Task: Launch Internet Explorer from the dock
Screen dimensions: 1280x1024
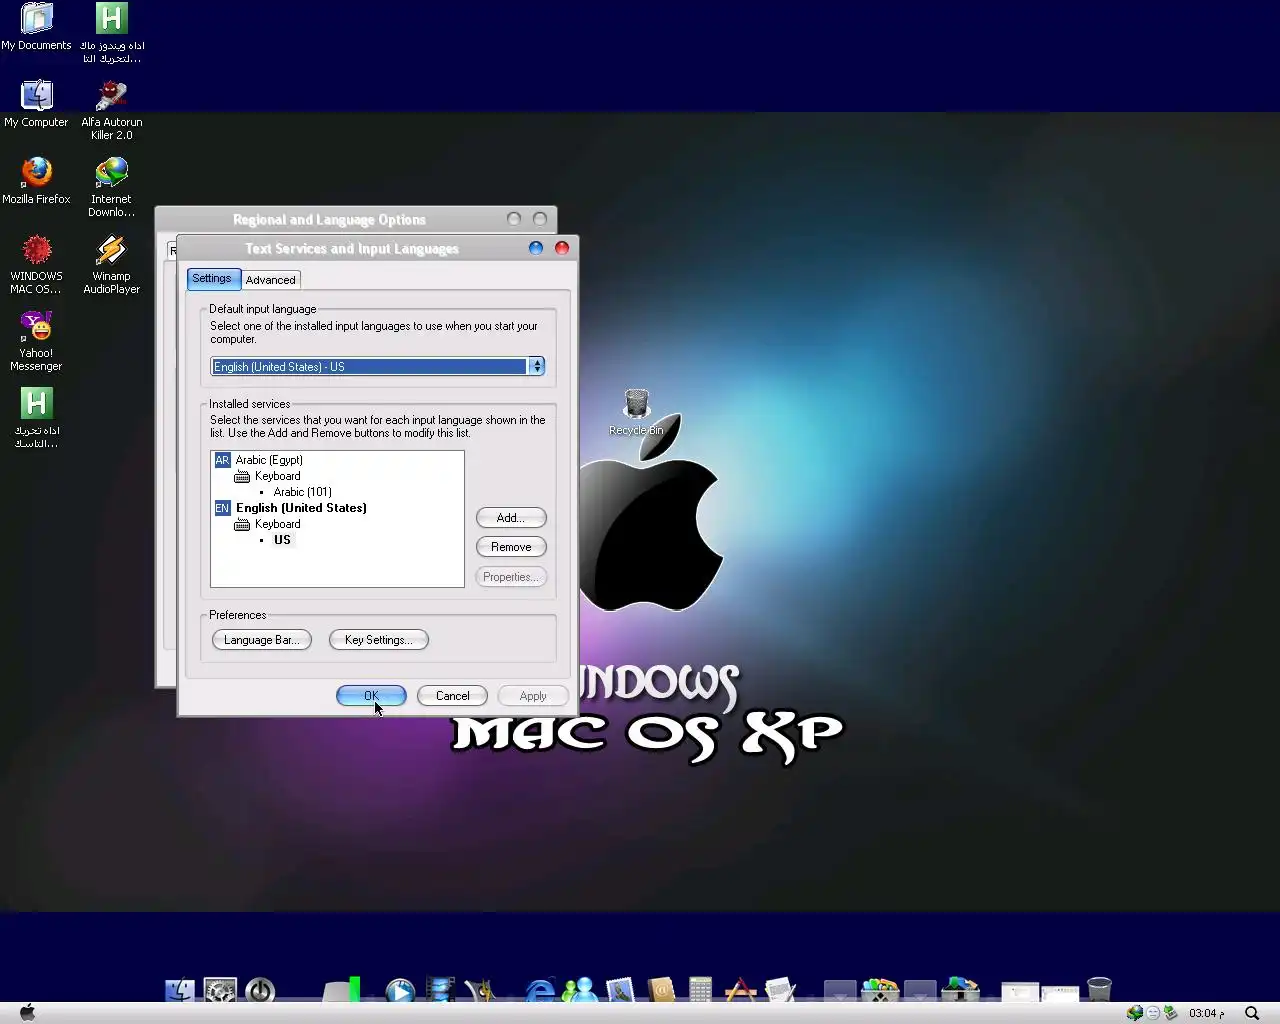Action: point(540,990)
